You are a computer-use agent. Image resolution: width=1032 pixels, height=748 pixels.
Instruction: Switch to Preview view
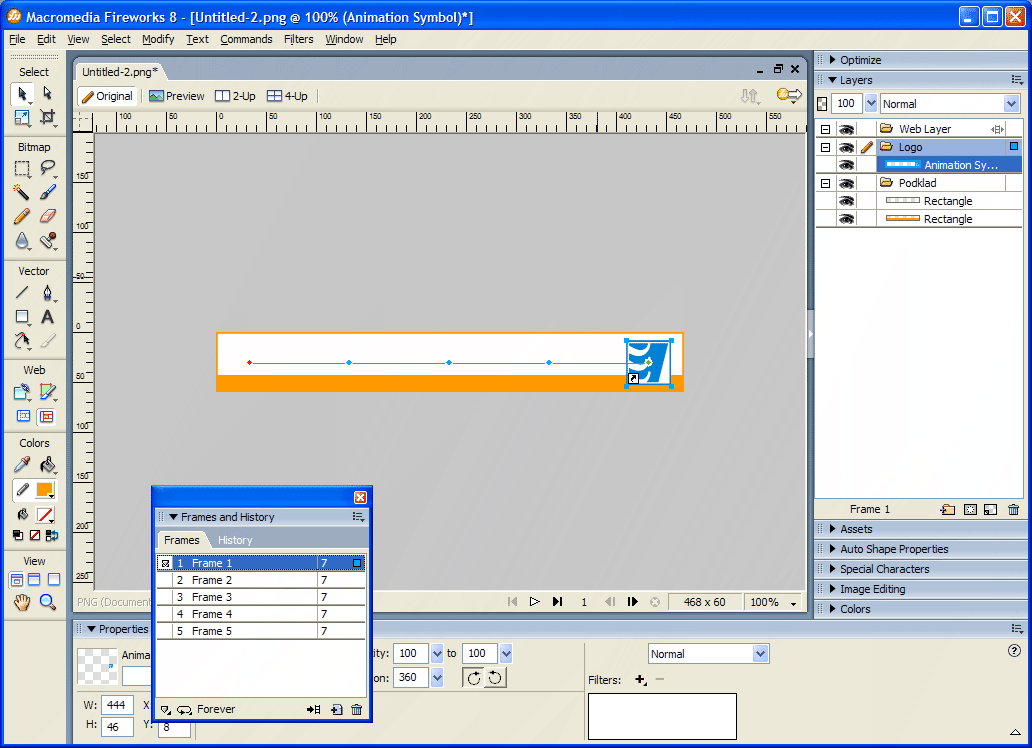(177, 96)
